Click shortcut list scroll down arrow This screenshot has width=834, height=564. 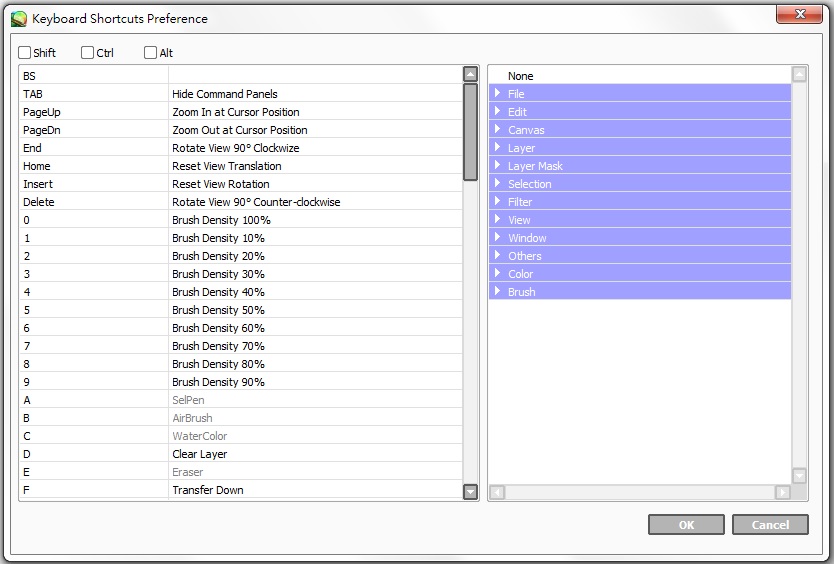pyautogui.click(x=470, y=492)
